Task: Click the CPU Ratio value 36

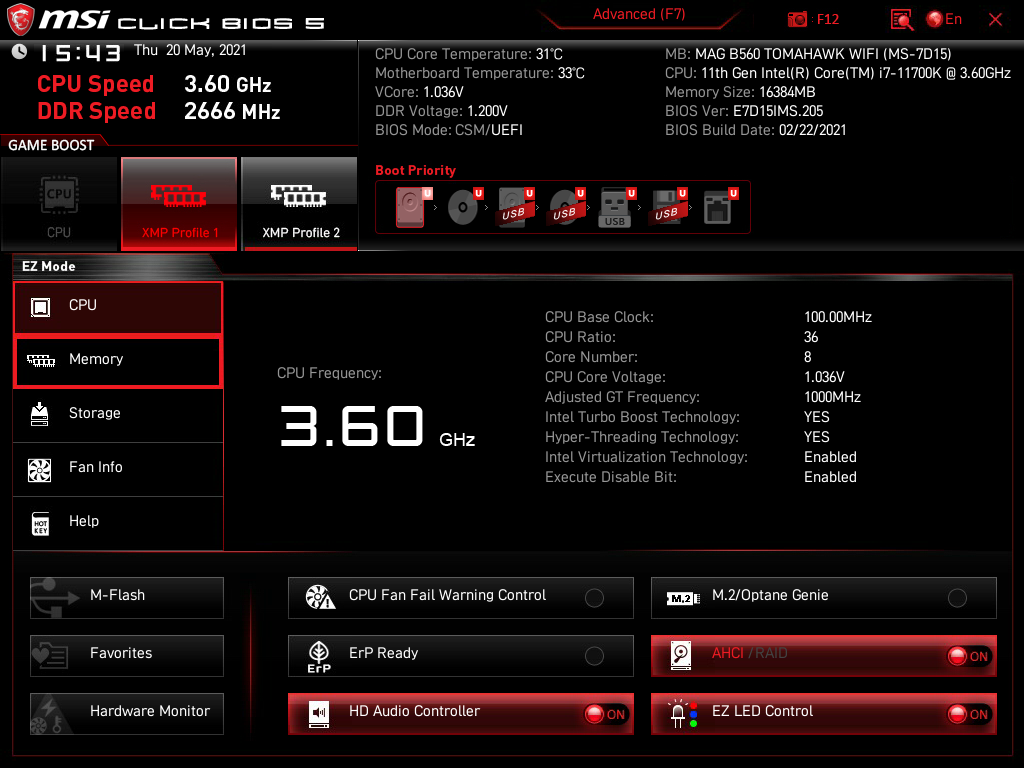Action: tap(811, 337)
